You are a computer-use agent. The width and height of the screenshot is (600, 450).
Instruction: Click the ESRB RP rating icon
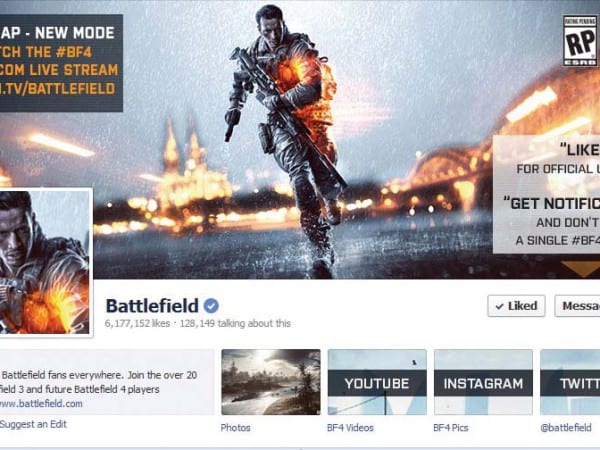pos(580,41)
